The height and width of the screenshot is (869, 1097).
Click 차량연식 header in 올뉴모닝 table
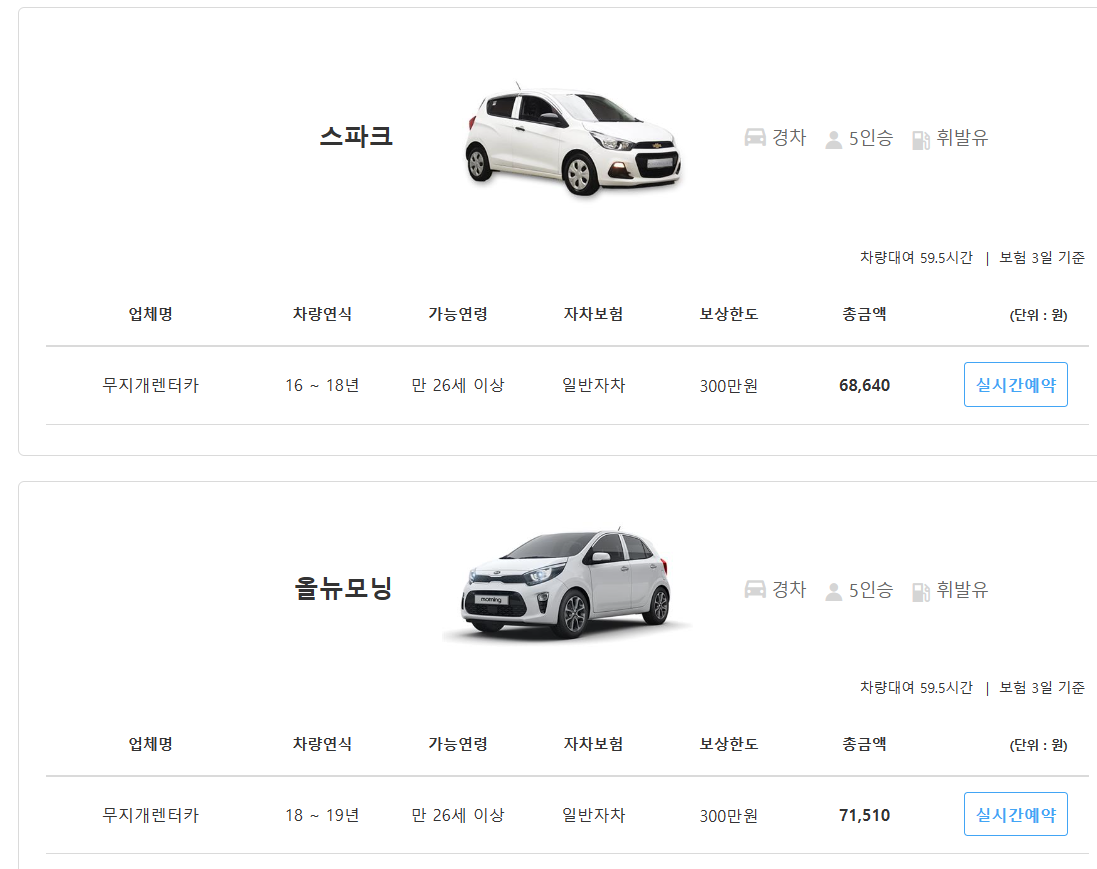(x=322, y=744)
